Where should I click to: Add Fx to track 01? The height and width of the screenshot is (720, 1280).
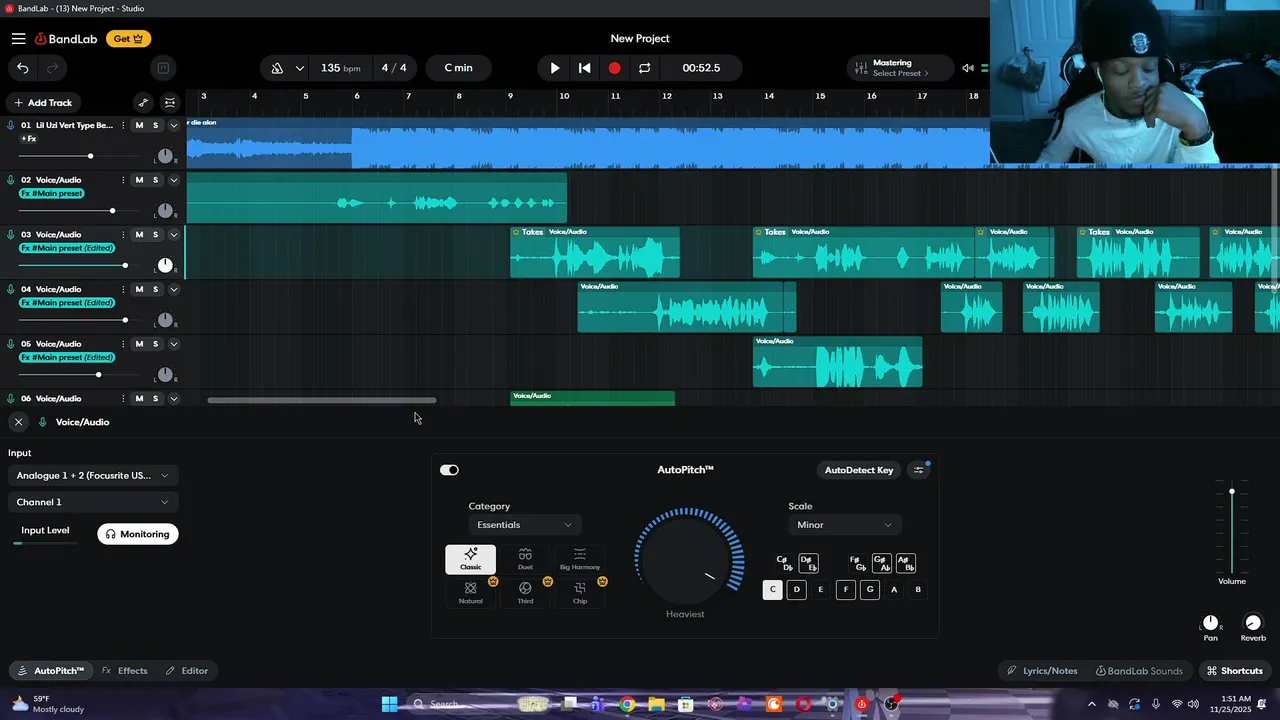pos(29,139)
